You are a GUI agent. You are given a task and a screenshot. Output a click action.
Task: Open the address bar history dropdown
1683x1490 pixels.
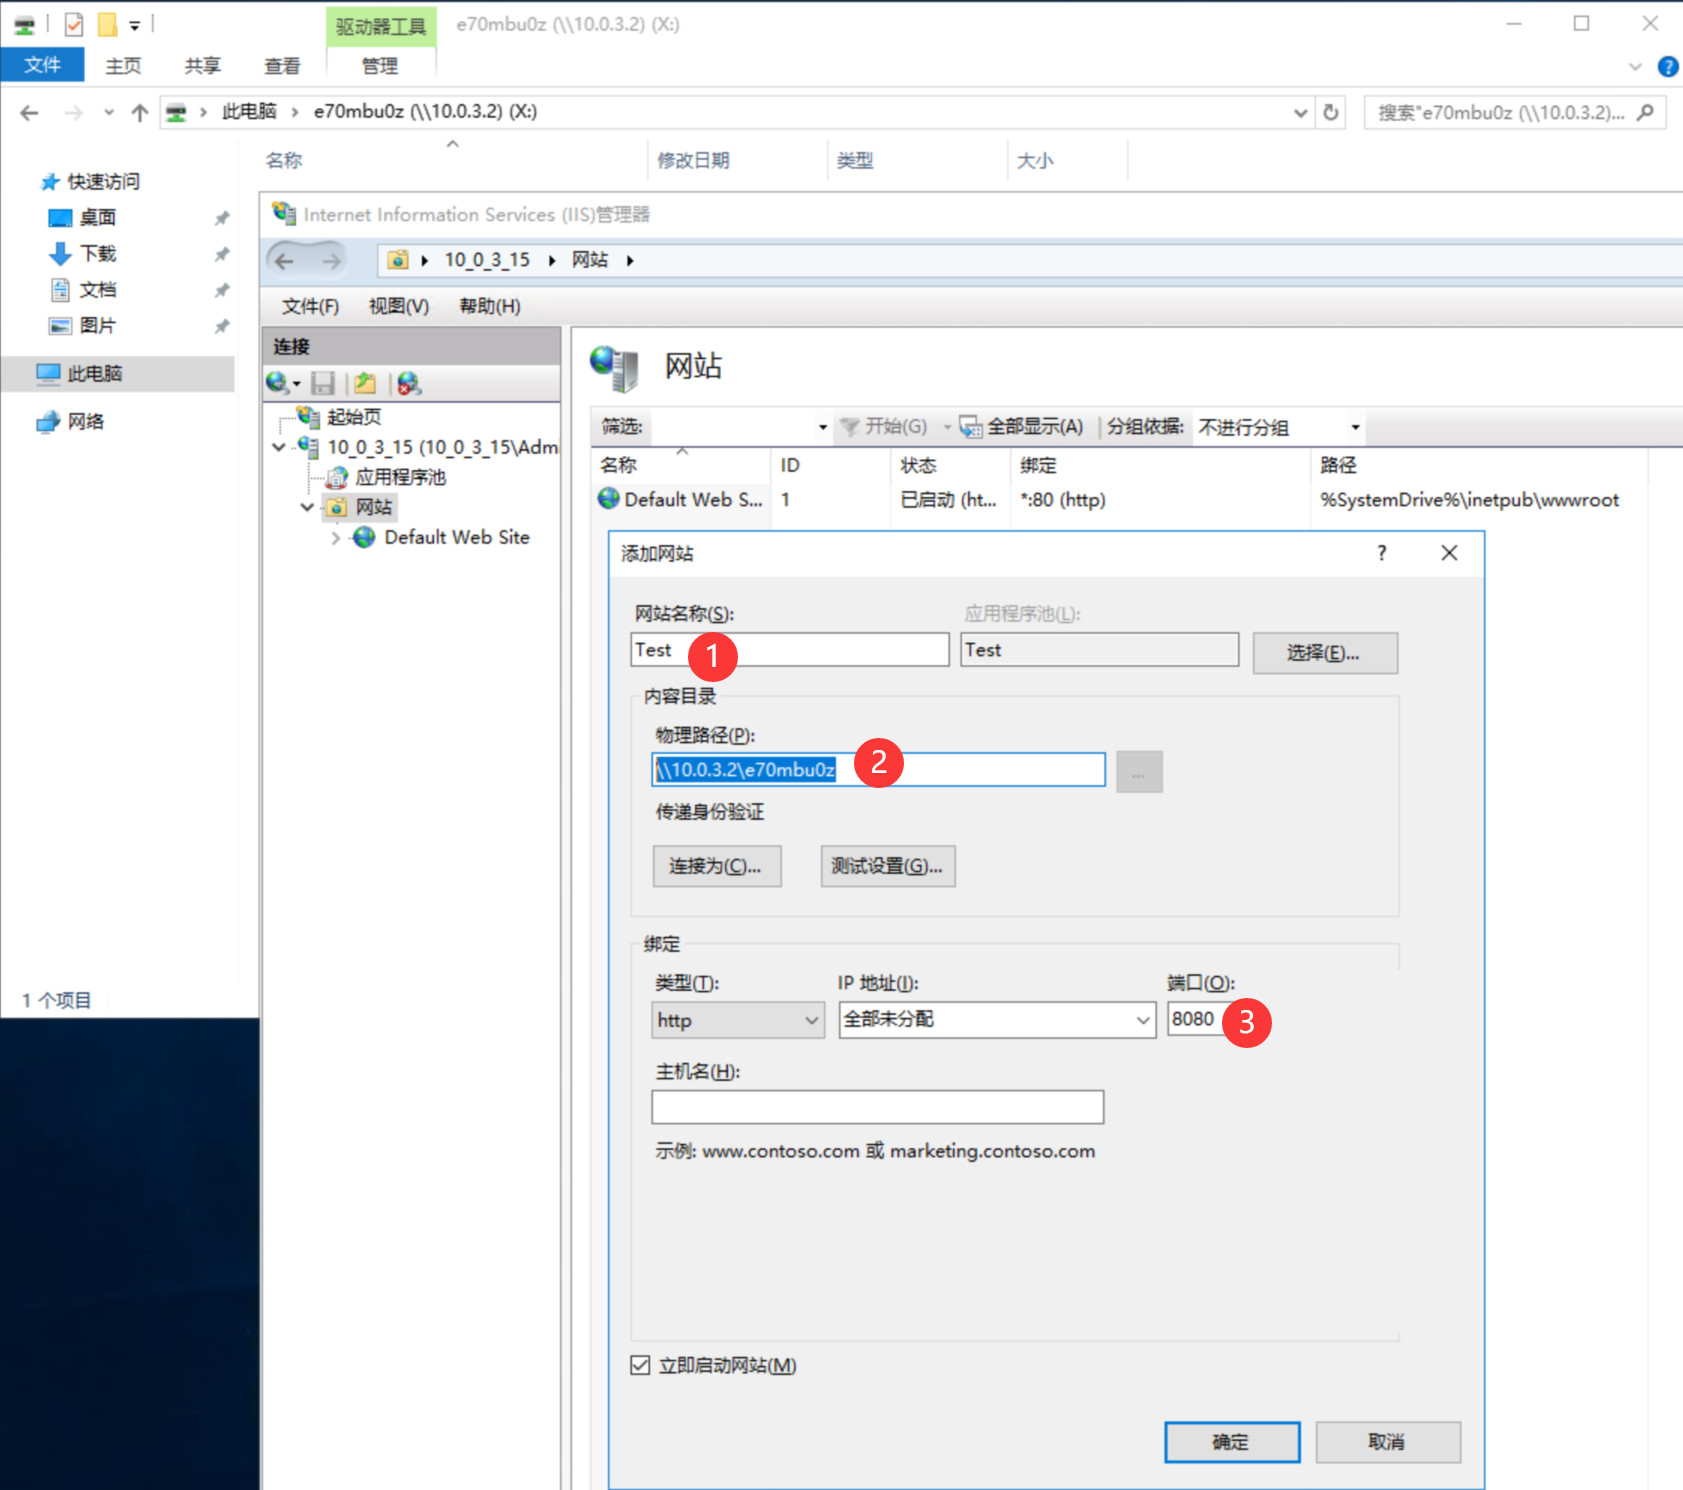pos(1300,113)
